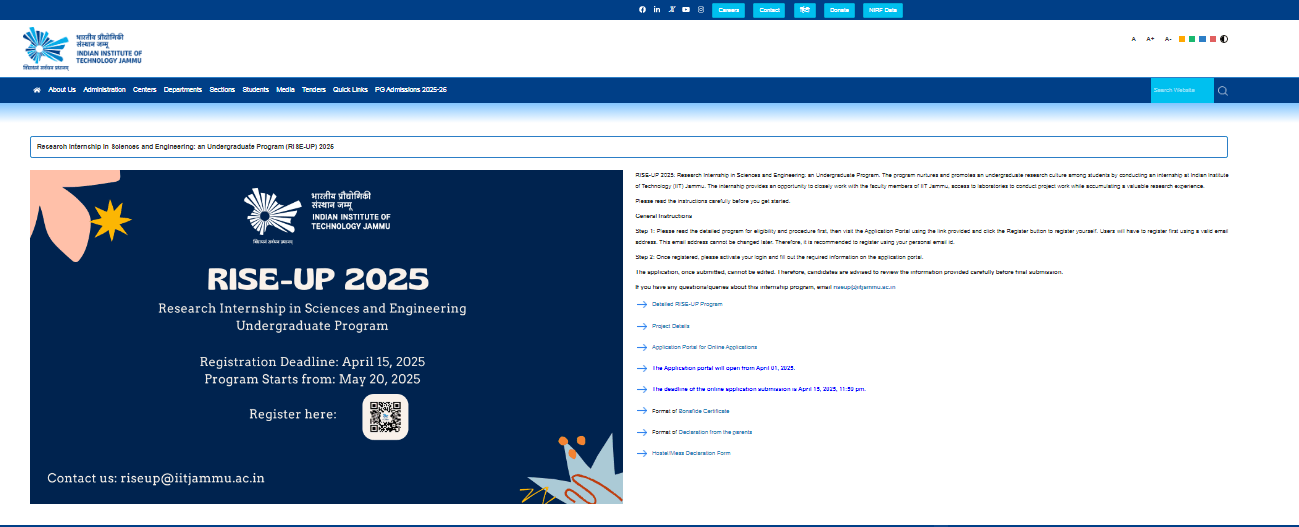Screen dimensions: 1299x527
Task: Toggle the high contrast mode icon
Action: click(1224, 39)
